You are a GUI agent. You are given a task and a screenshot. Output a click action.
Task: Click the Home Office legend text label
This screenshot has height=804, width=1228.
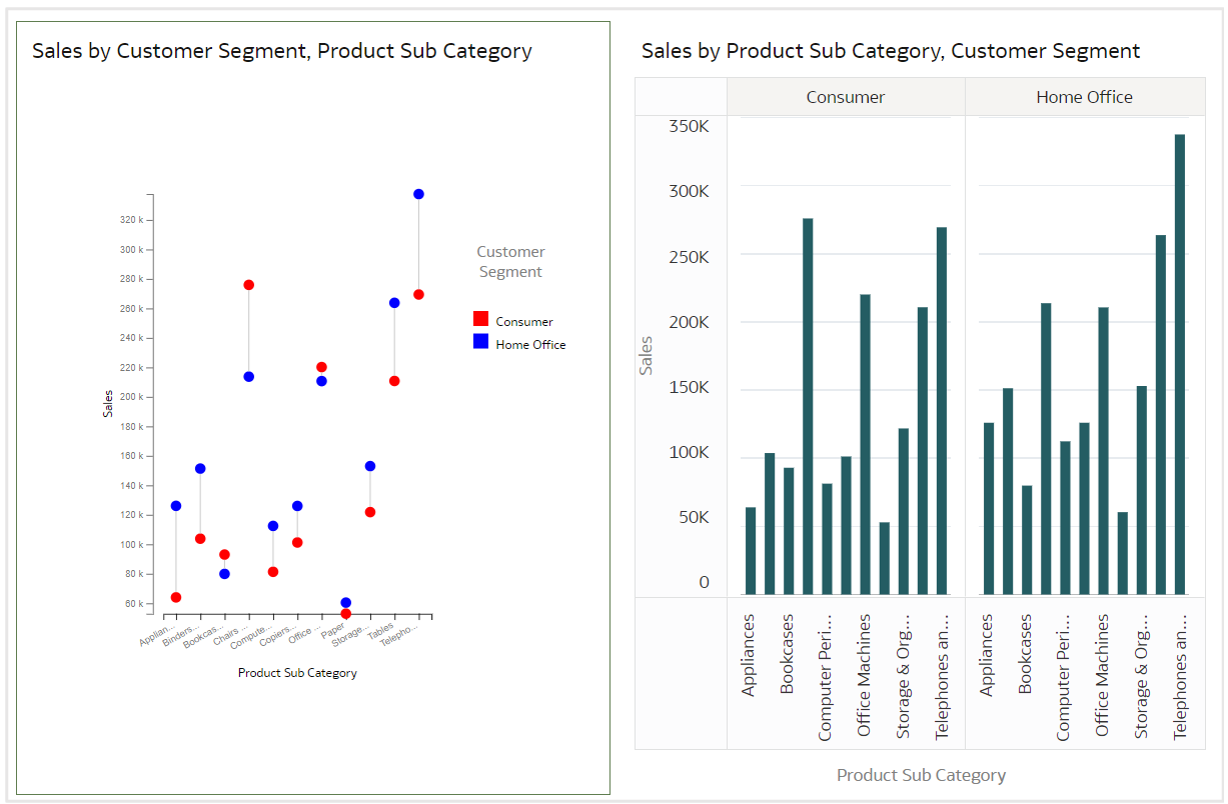[530, 345]
